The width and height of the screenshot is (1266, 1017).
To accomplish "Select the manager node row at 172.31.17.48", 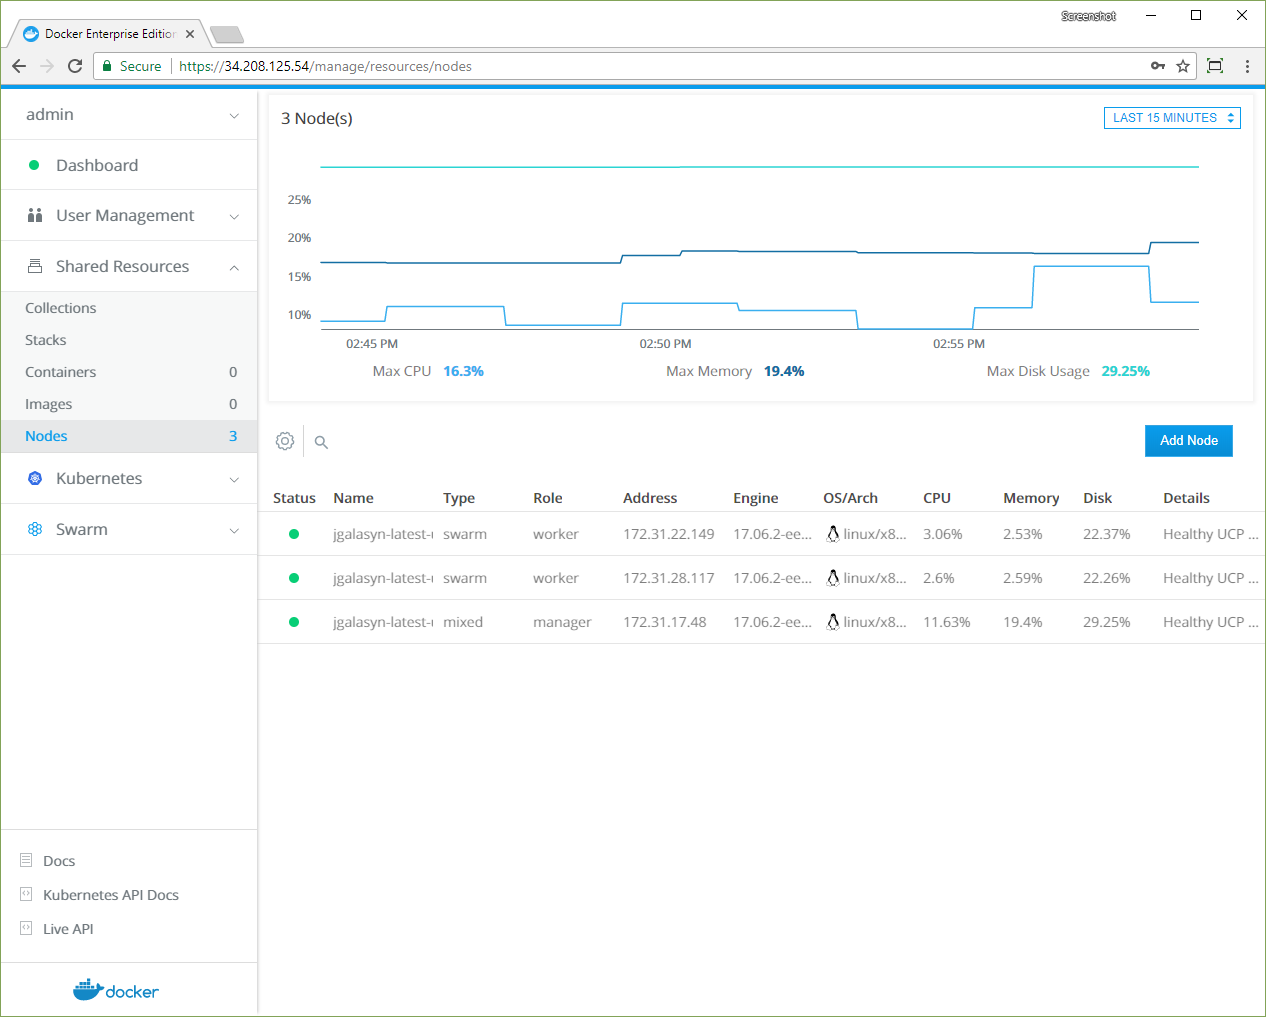I will pyautogui.click(x=664, y=622).
